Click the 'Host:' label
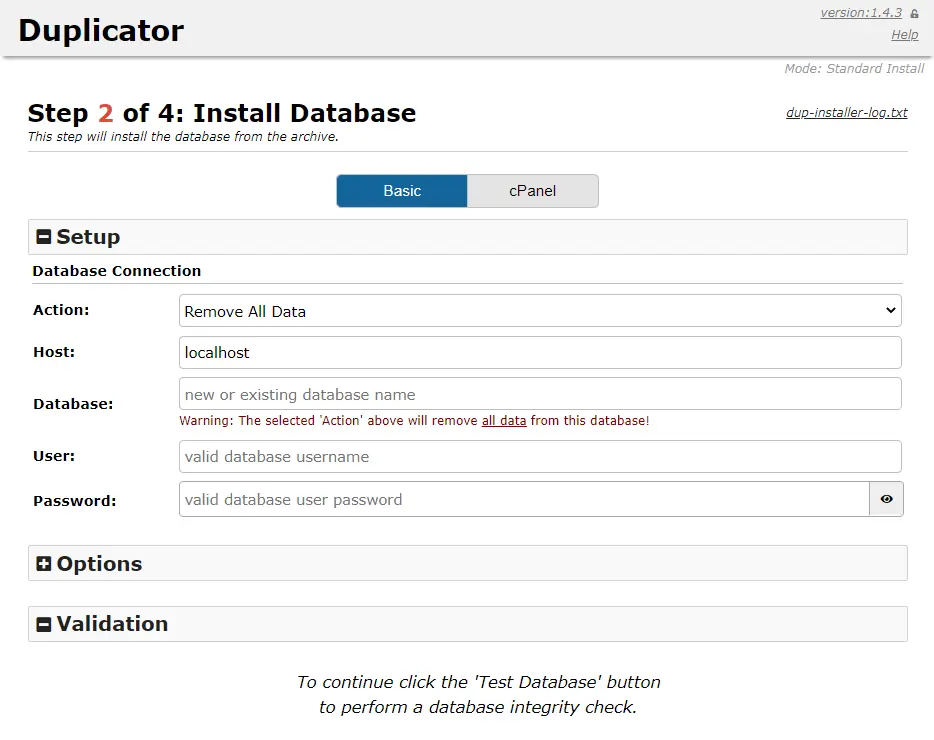The image size is (934, 740). pyautogui.click(x=54, y=352)
